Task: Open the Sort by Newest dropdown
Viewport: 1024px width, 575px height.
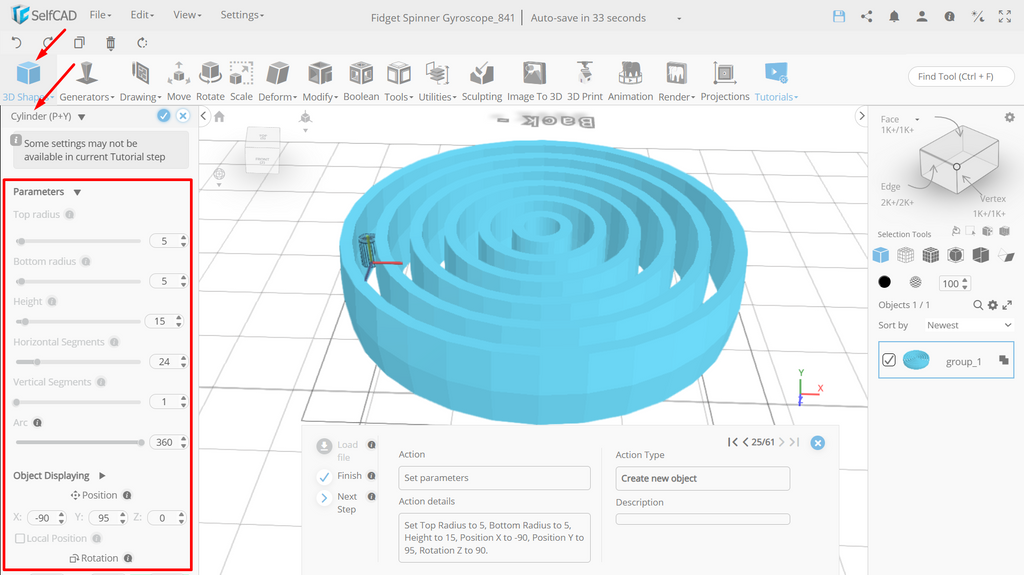Action: coord(968,325)
